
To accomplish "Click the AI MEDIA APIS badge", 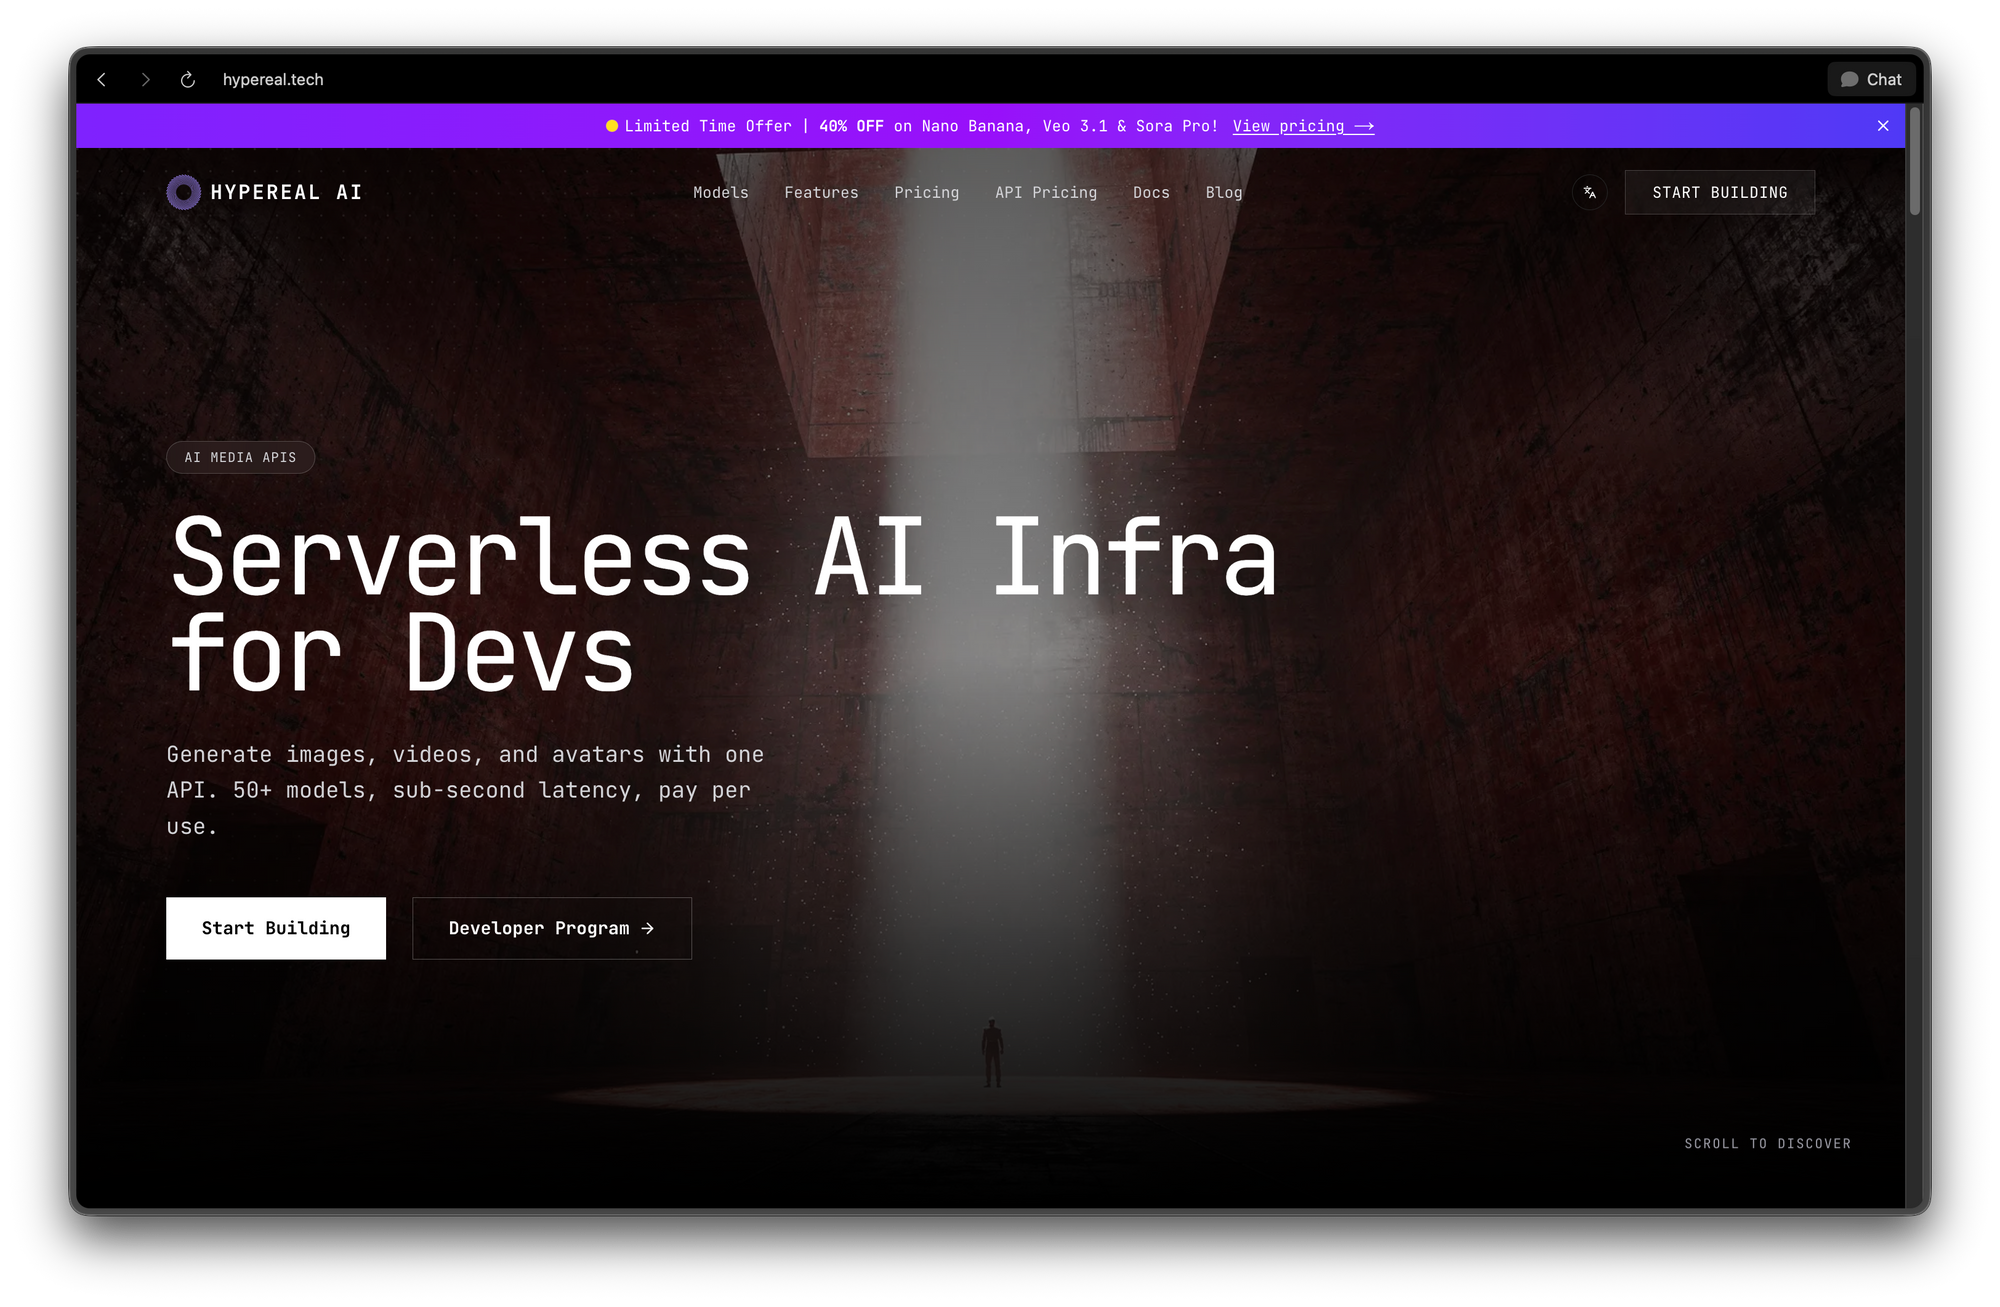I will (240, 457).
